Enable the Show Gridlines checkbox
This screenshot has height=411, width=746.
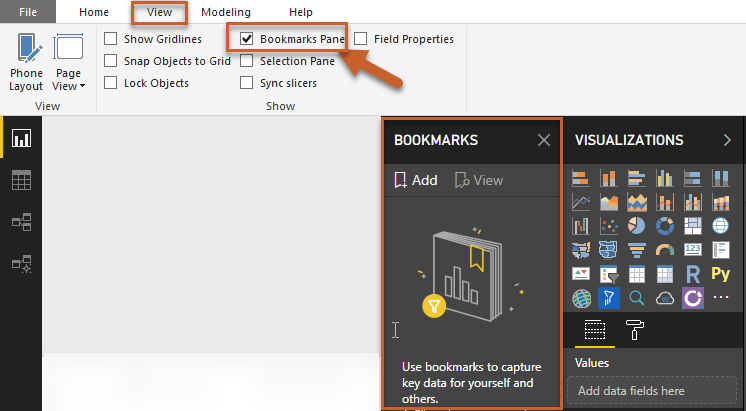click(x=111, y=39)
